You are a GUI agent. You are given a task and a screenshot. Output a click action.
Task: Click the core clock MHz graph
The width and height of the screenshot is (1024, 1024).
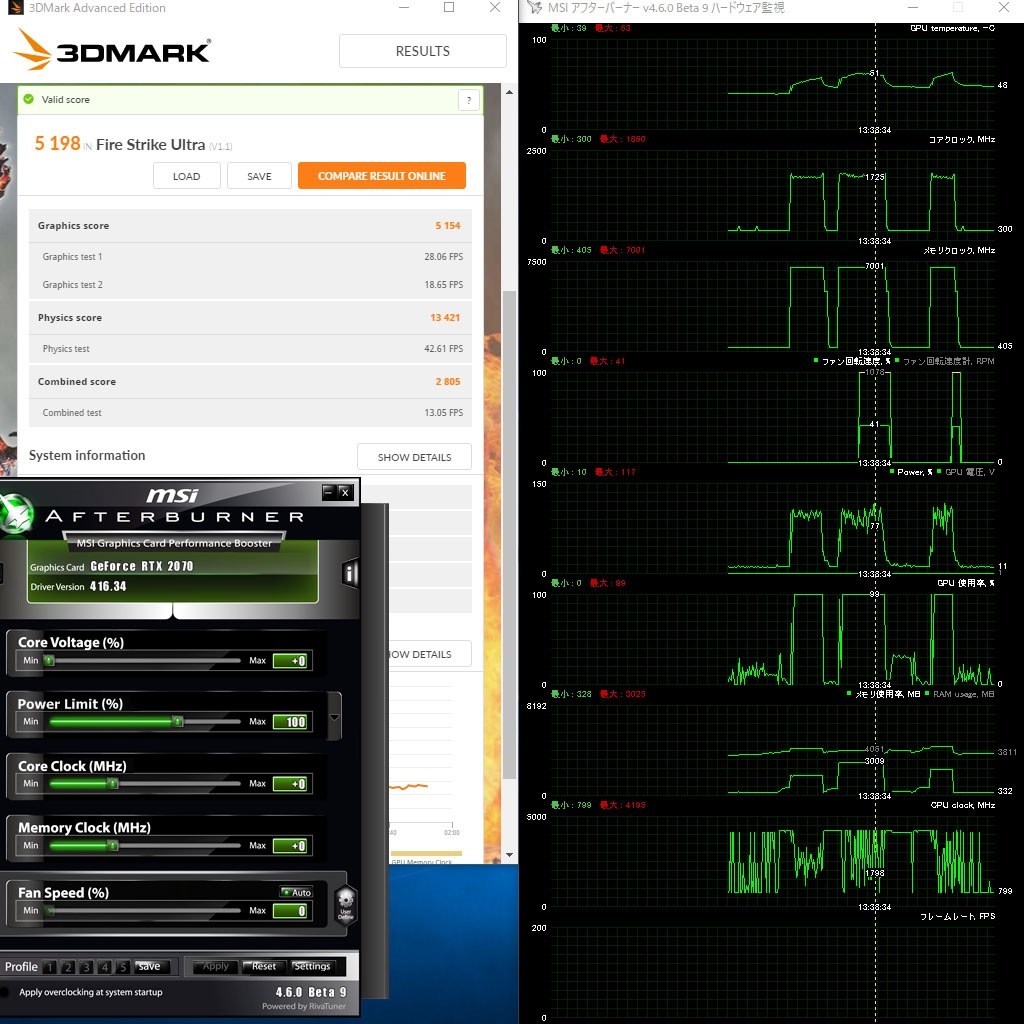772,196
